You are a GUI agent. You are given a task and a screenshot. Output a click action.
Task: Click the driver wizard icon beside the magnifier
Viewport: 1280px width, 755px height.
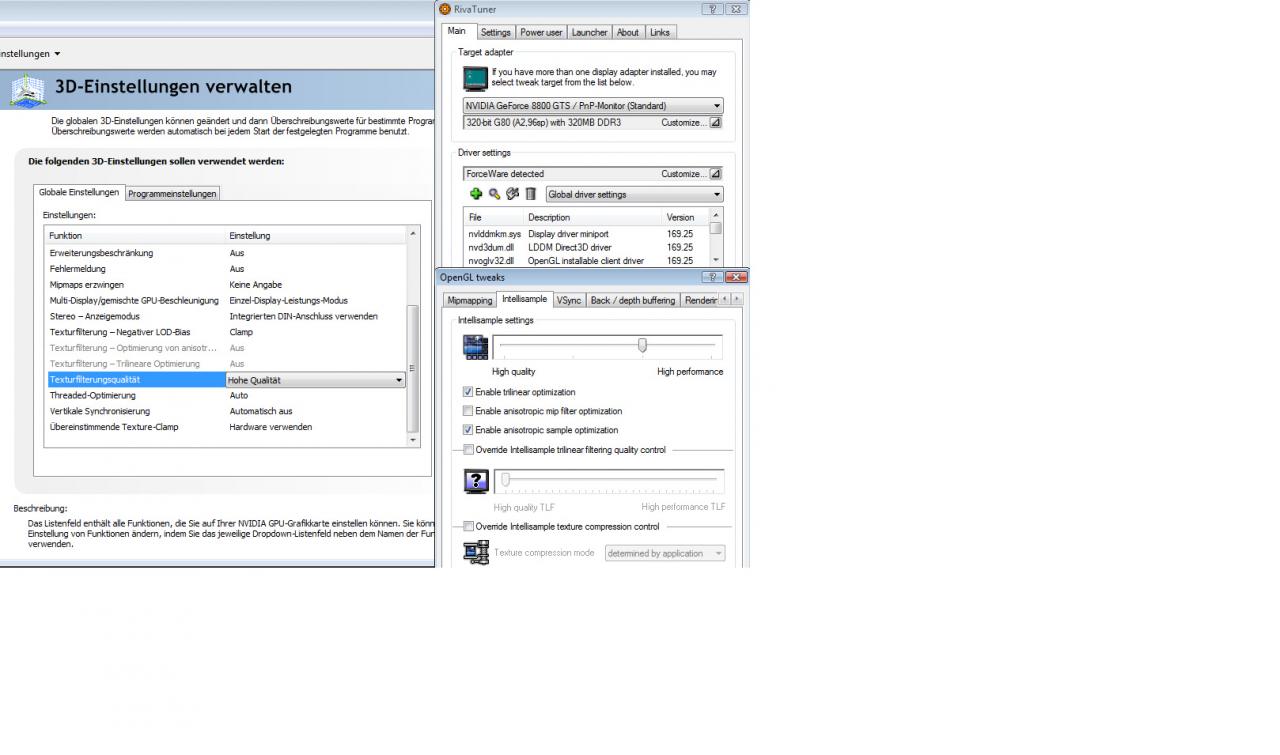pos(512,194)
